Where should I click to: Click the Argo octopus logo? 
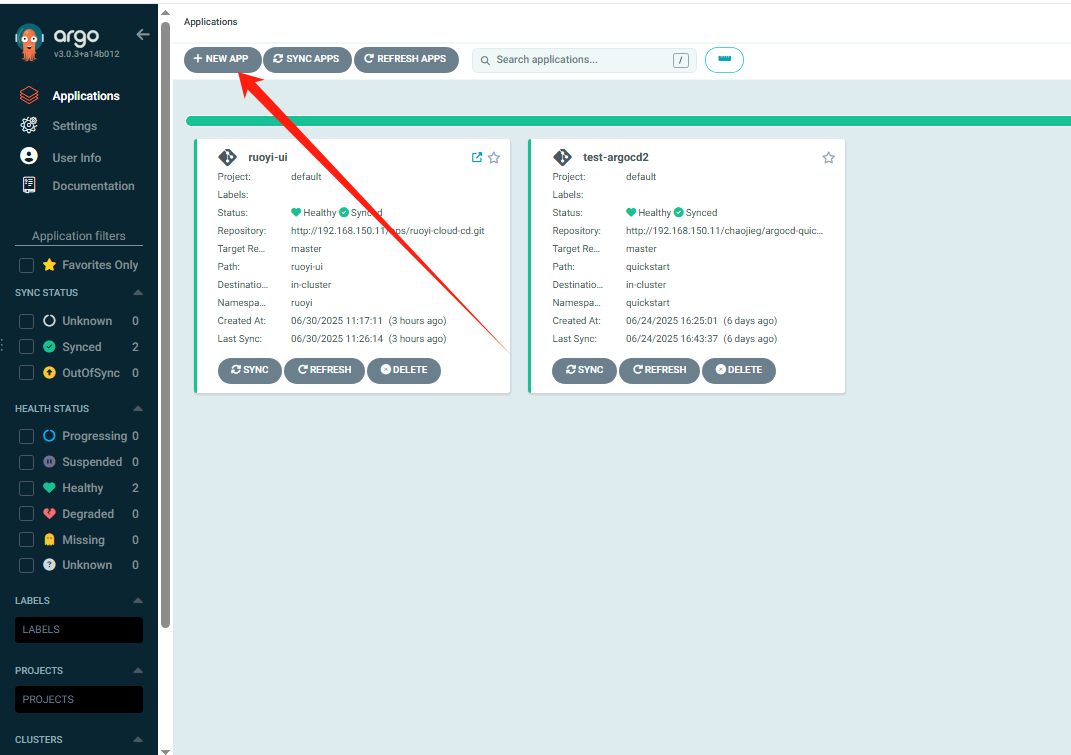[29, 42]
